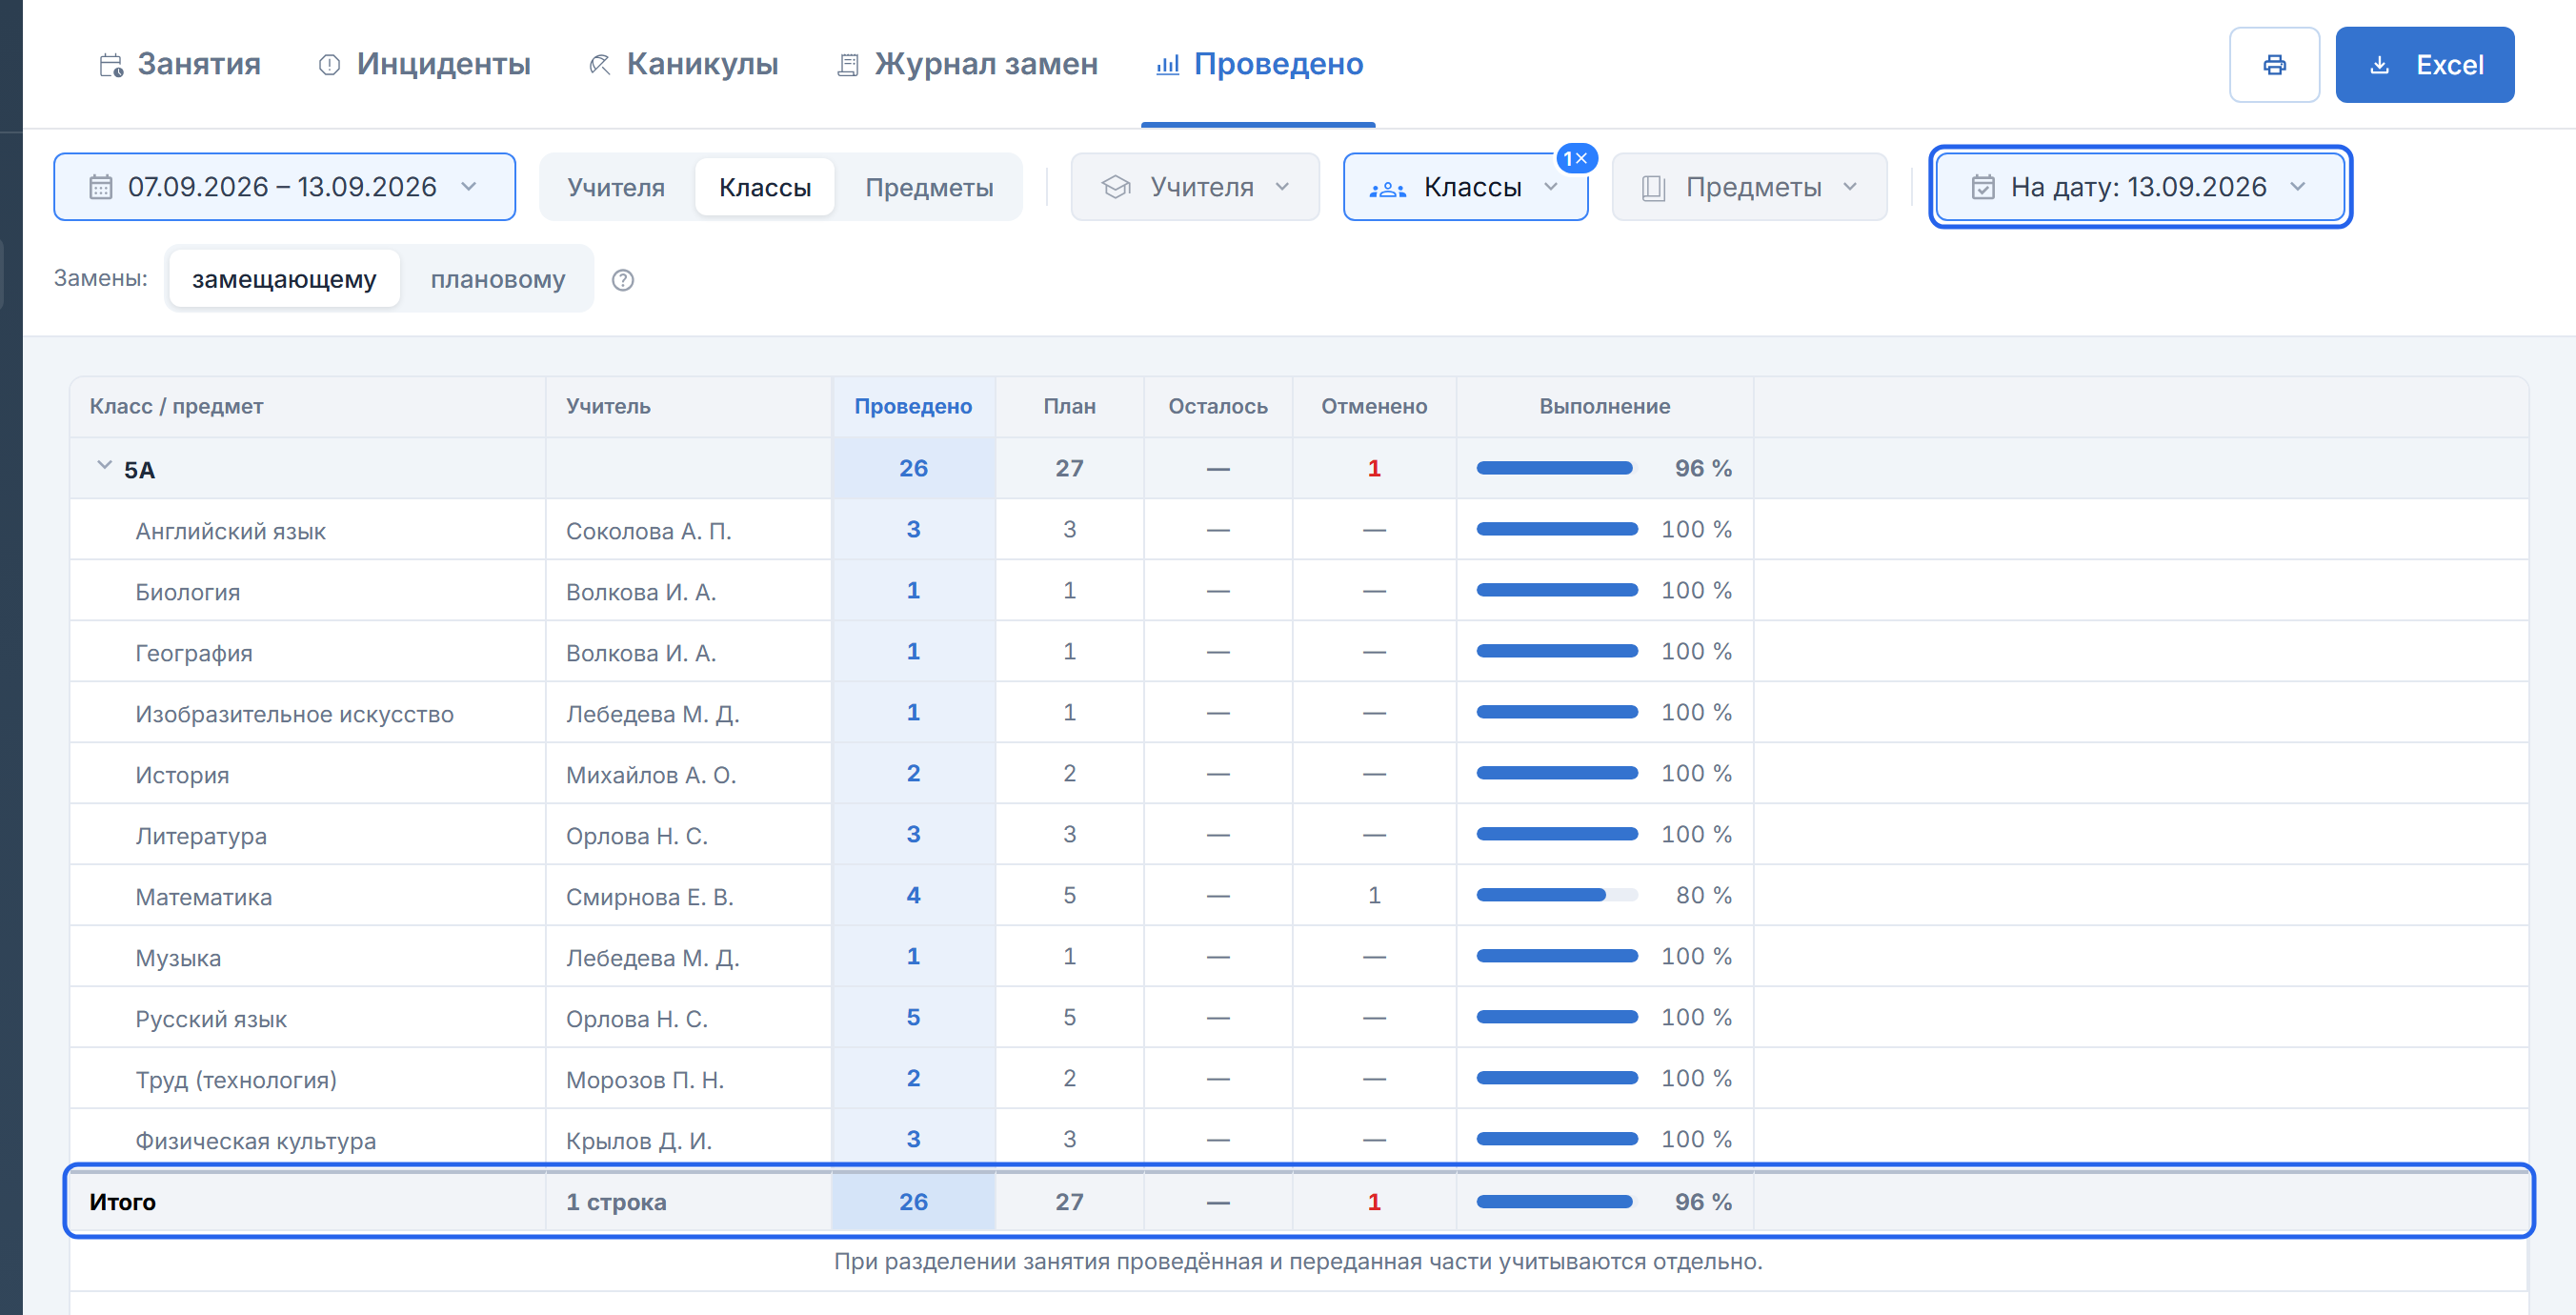Click the Итого summary row label

(x=122, y=1202)
